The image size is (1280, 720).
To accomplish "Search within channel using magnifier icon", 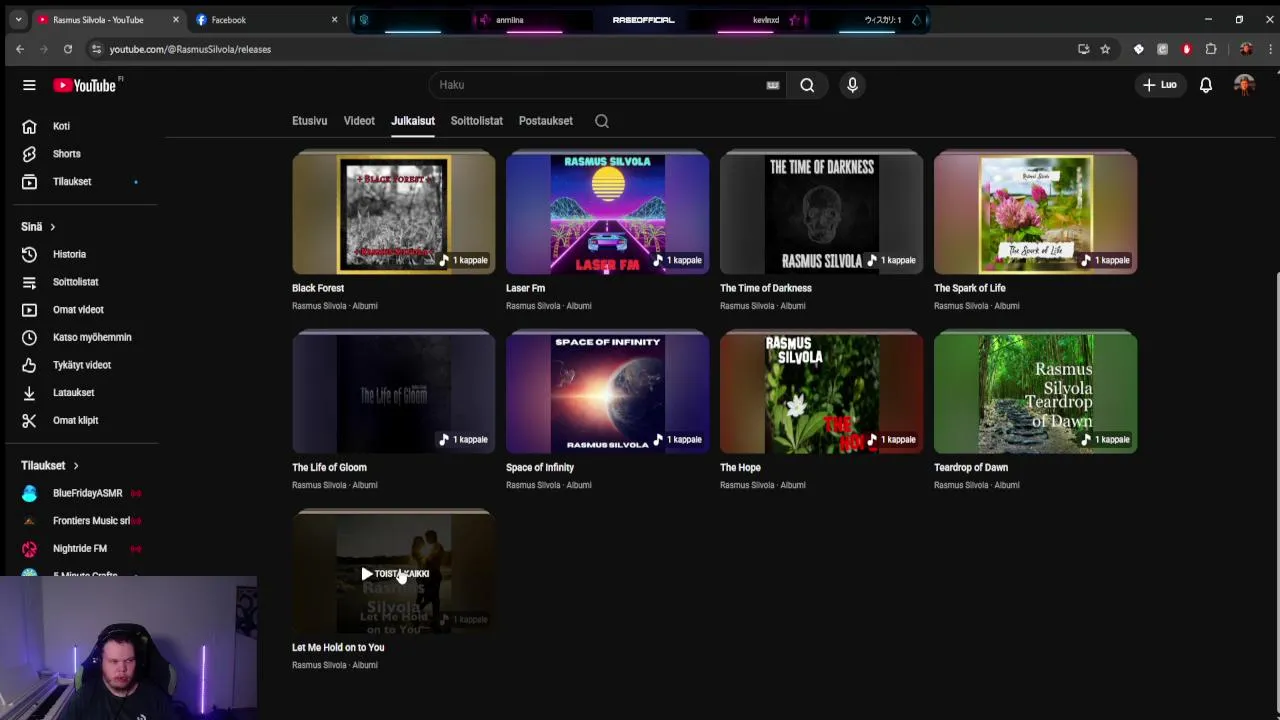I will pyautogui.click(x=602, y=121).
